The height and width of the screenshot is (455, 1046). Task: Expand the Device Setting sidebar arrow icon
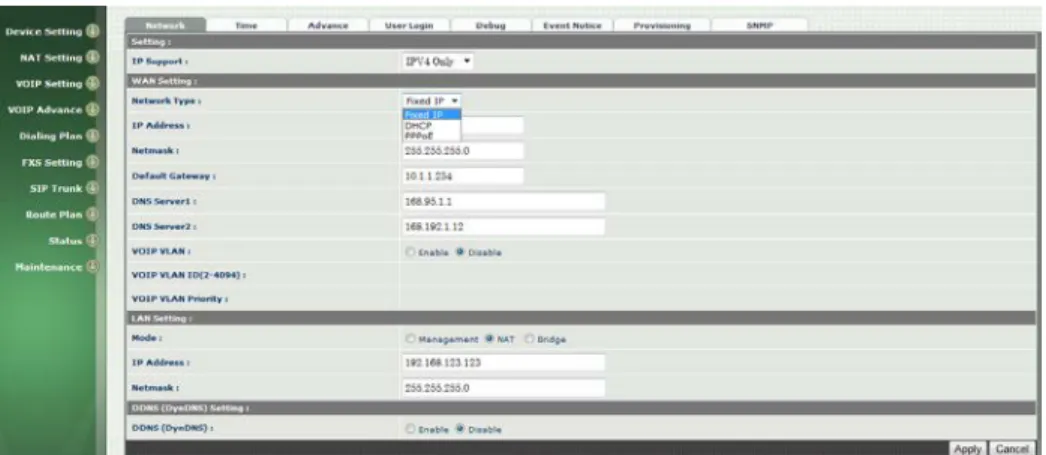[x=93, y=31]
